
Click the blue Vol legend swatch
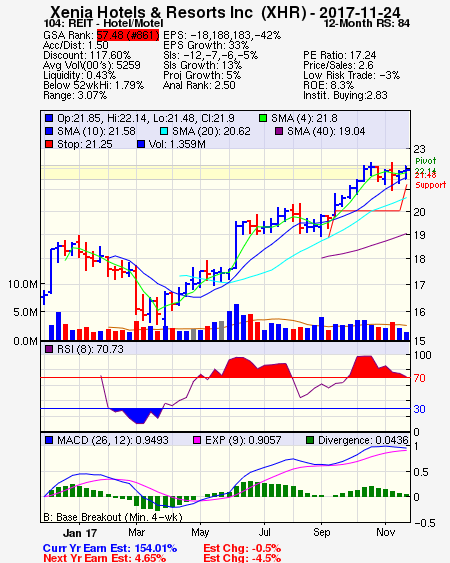point(141,144)
